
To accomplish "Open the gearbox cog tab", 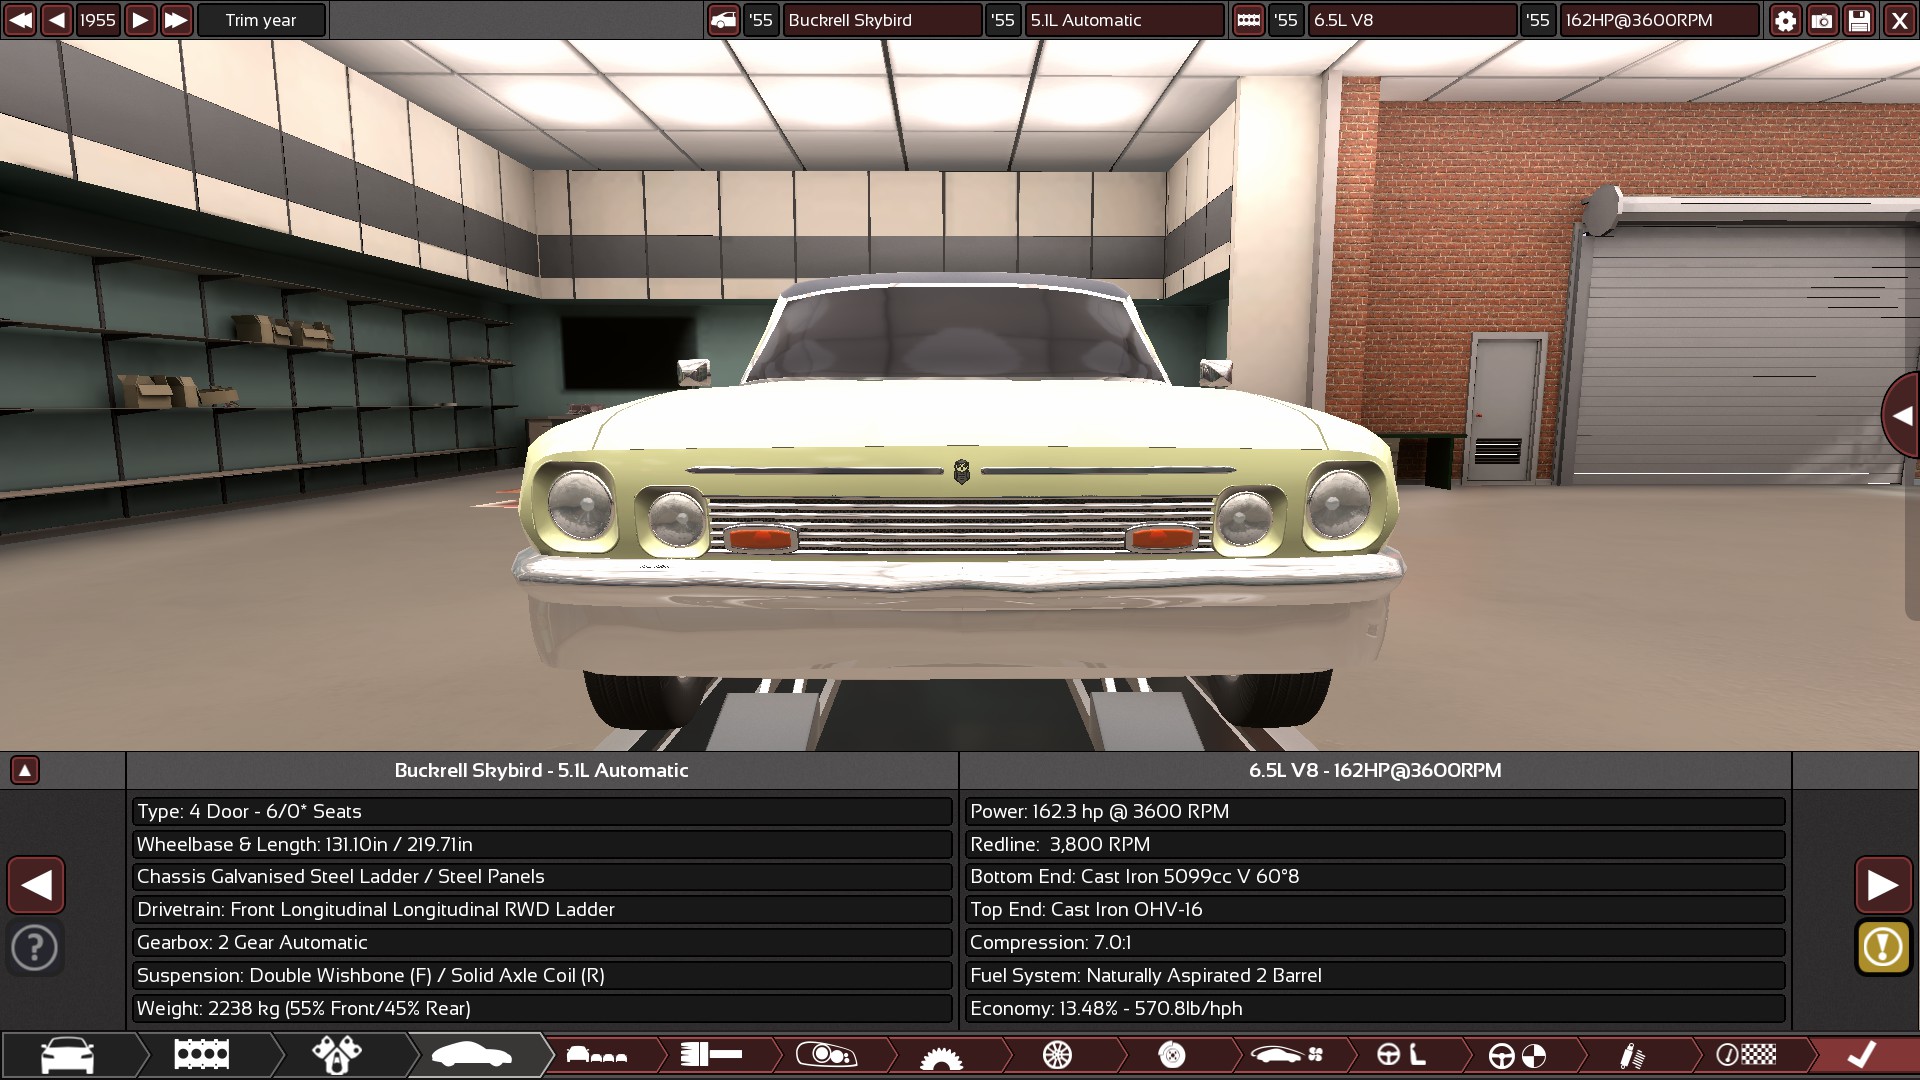I will [940, 1057].
